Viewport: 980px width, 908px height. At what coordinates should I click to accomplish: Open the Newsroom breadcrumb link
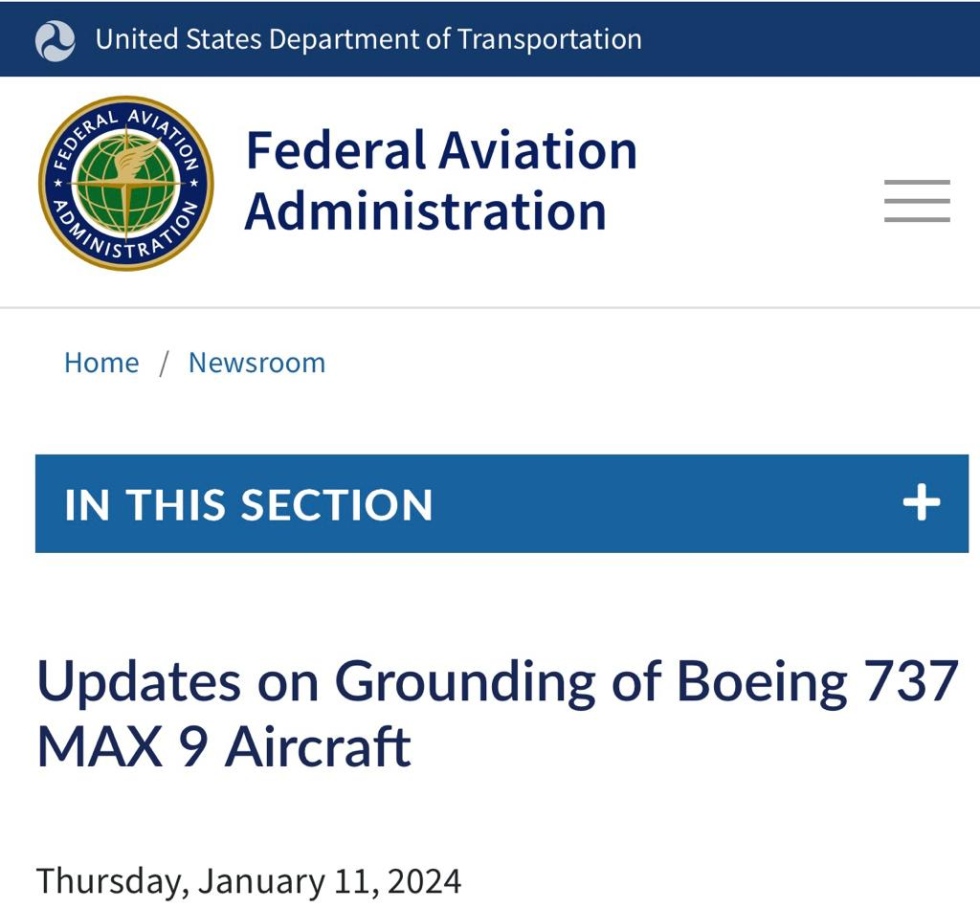click(x=257, y=362)
